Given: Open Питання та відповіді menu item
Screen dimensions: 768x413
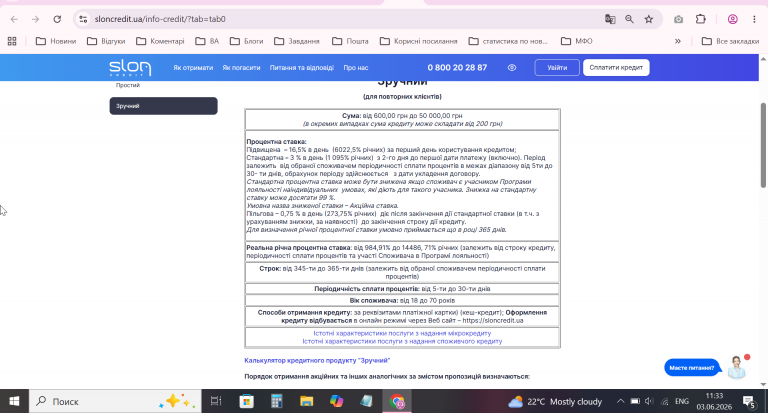Looking at the screenshot, I should tap(302, 68).
